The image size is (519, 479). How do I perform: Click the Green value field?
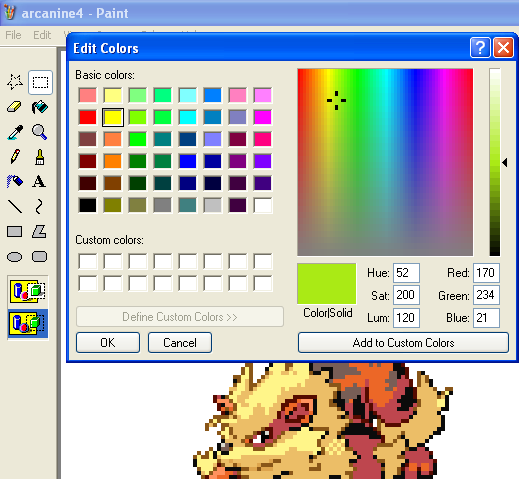(x=486, y=295)
